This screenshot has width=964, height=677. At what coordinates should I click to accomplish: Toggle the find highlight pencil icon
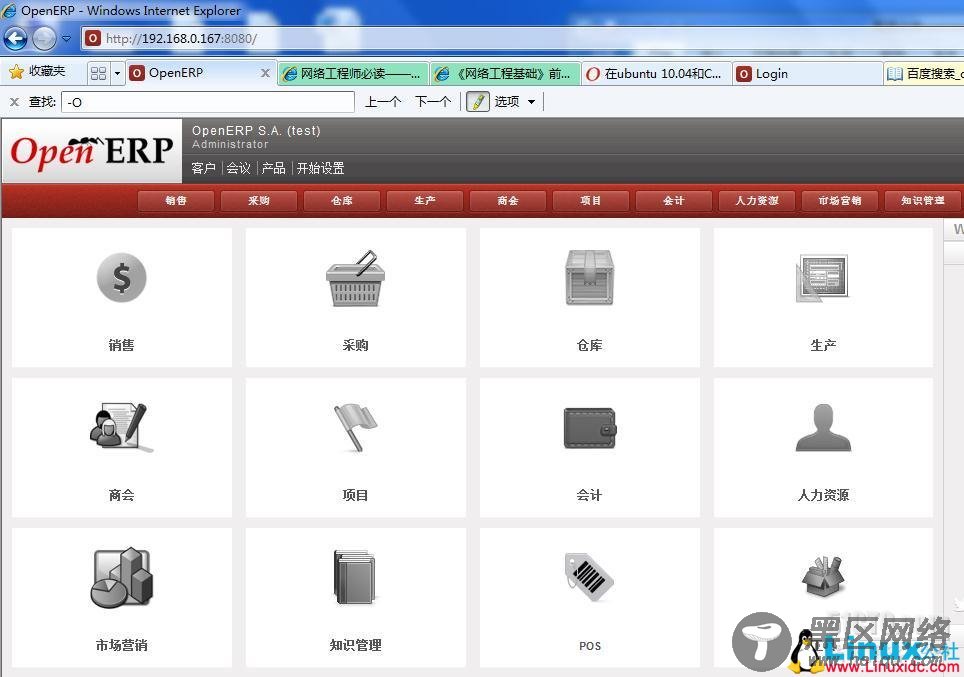[x=478, y=101]
